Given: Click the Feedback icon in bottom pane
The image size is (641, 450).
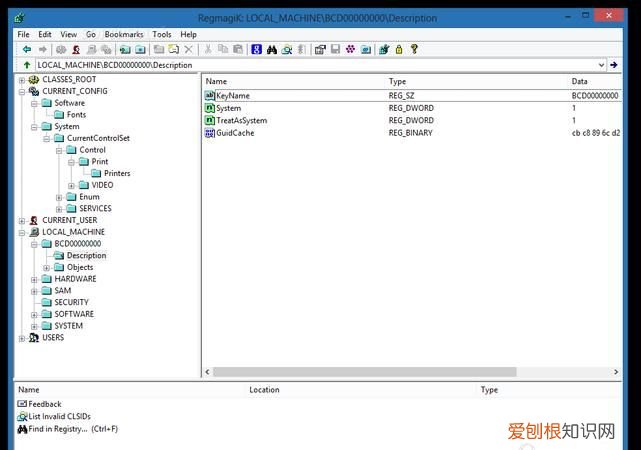Looking at the screenshot, I should (22, 404).
